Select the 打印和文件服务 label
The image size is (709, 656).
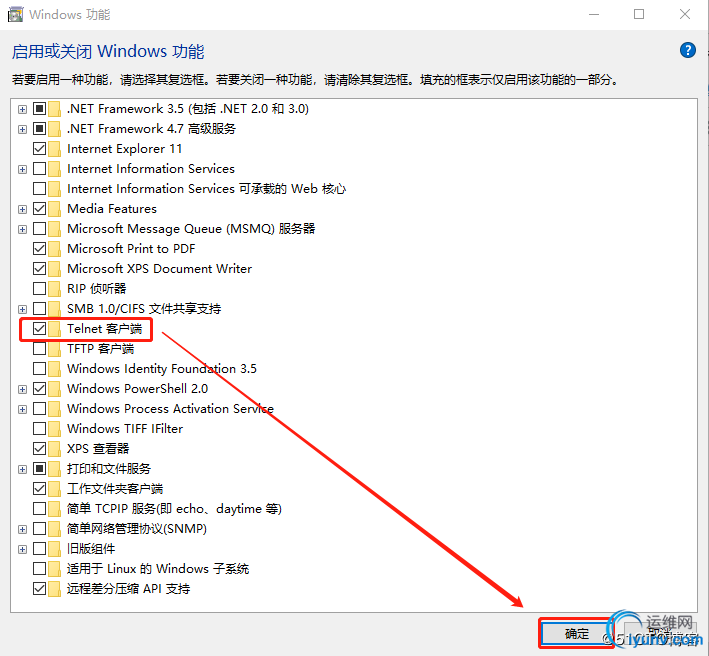pos(109,468)
